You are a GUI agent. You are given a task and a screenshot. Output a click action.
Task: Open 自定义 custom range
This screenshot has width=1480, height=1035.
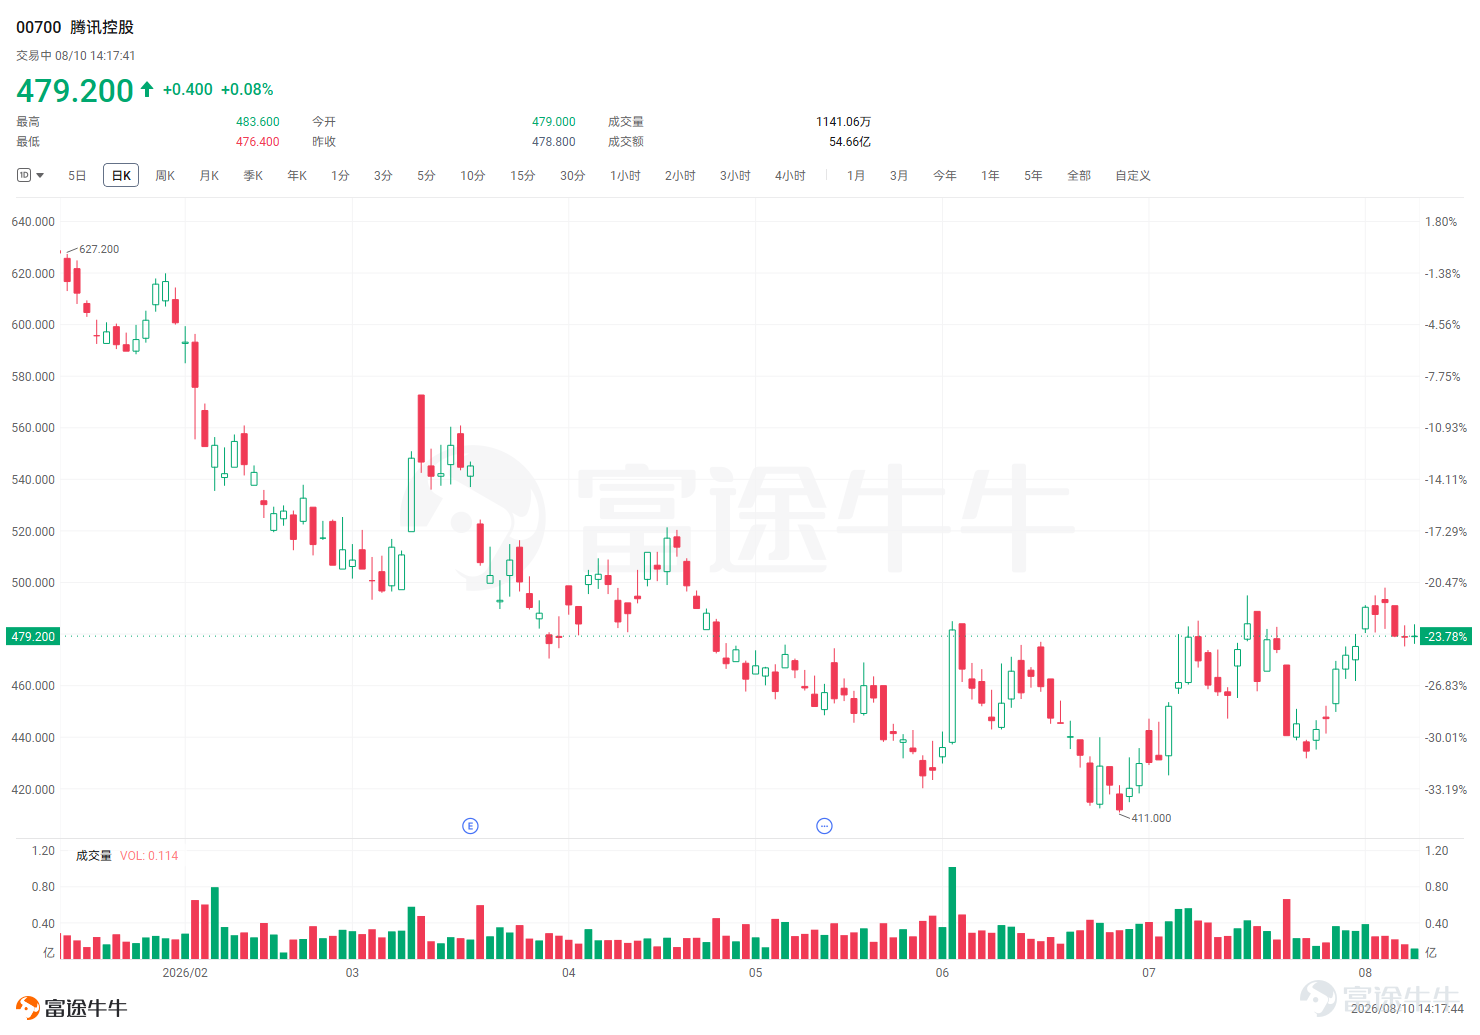coord(1133,176)
